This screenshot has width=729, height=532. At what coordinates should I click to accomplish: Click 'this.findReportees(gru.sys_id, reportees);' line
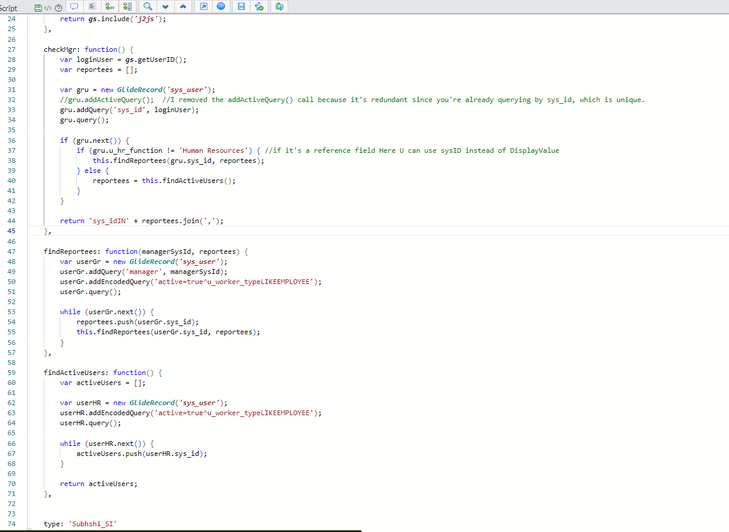179,160
